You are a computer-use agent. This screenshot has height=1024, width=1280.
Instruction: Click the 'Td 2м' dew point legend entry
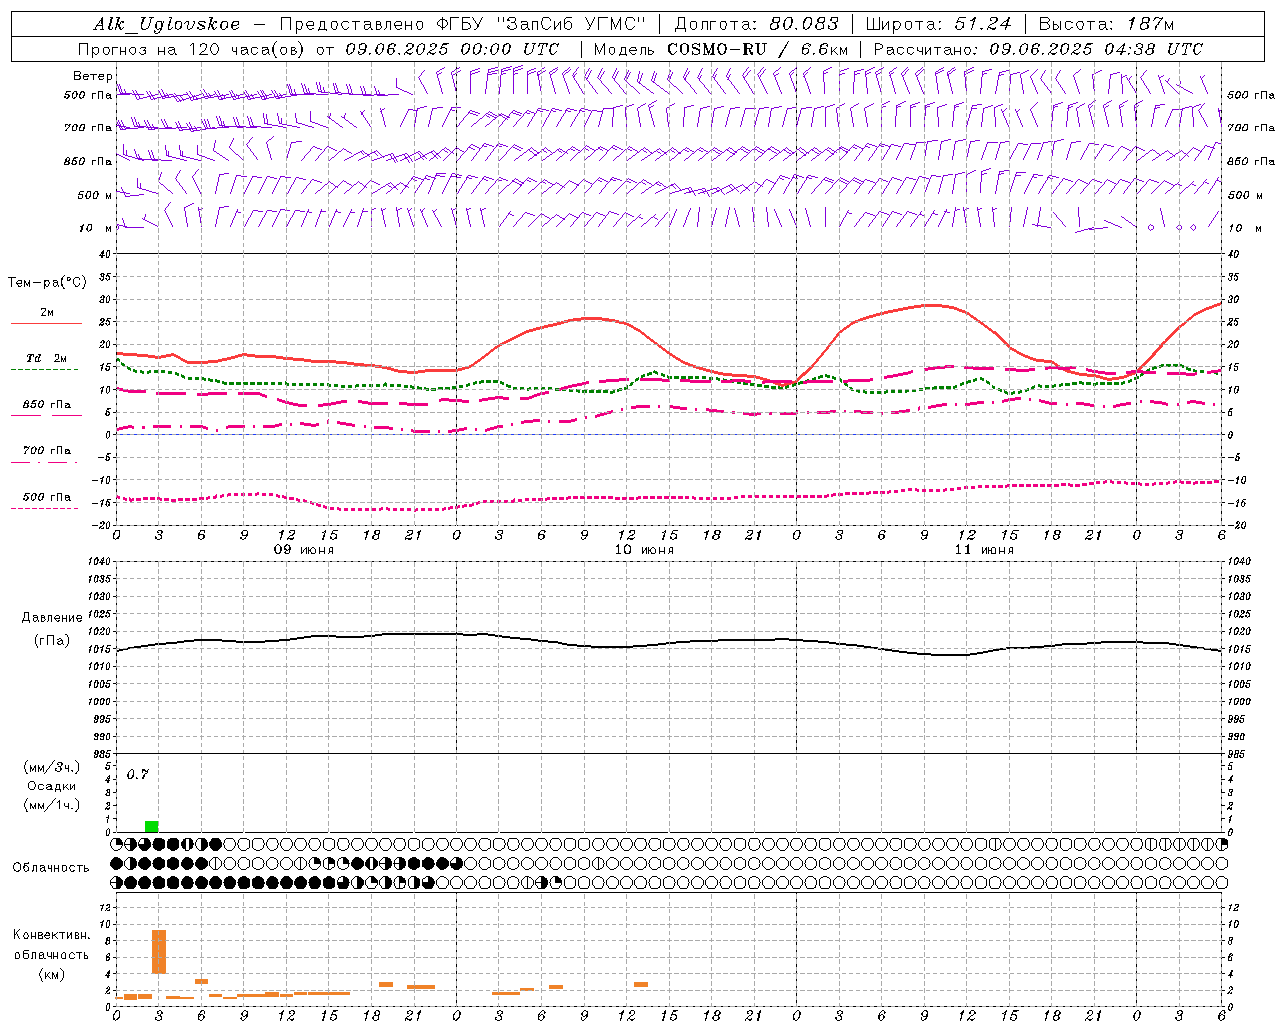(x=47, y=358)
